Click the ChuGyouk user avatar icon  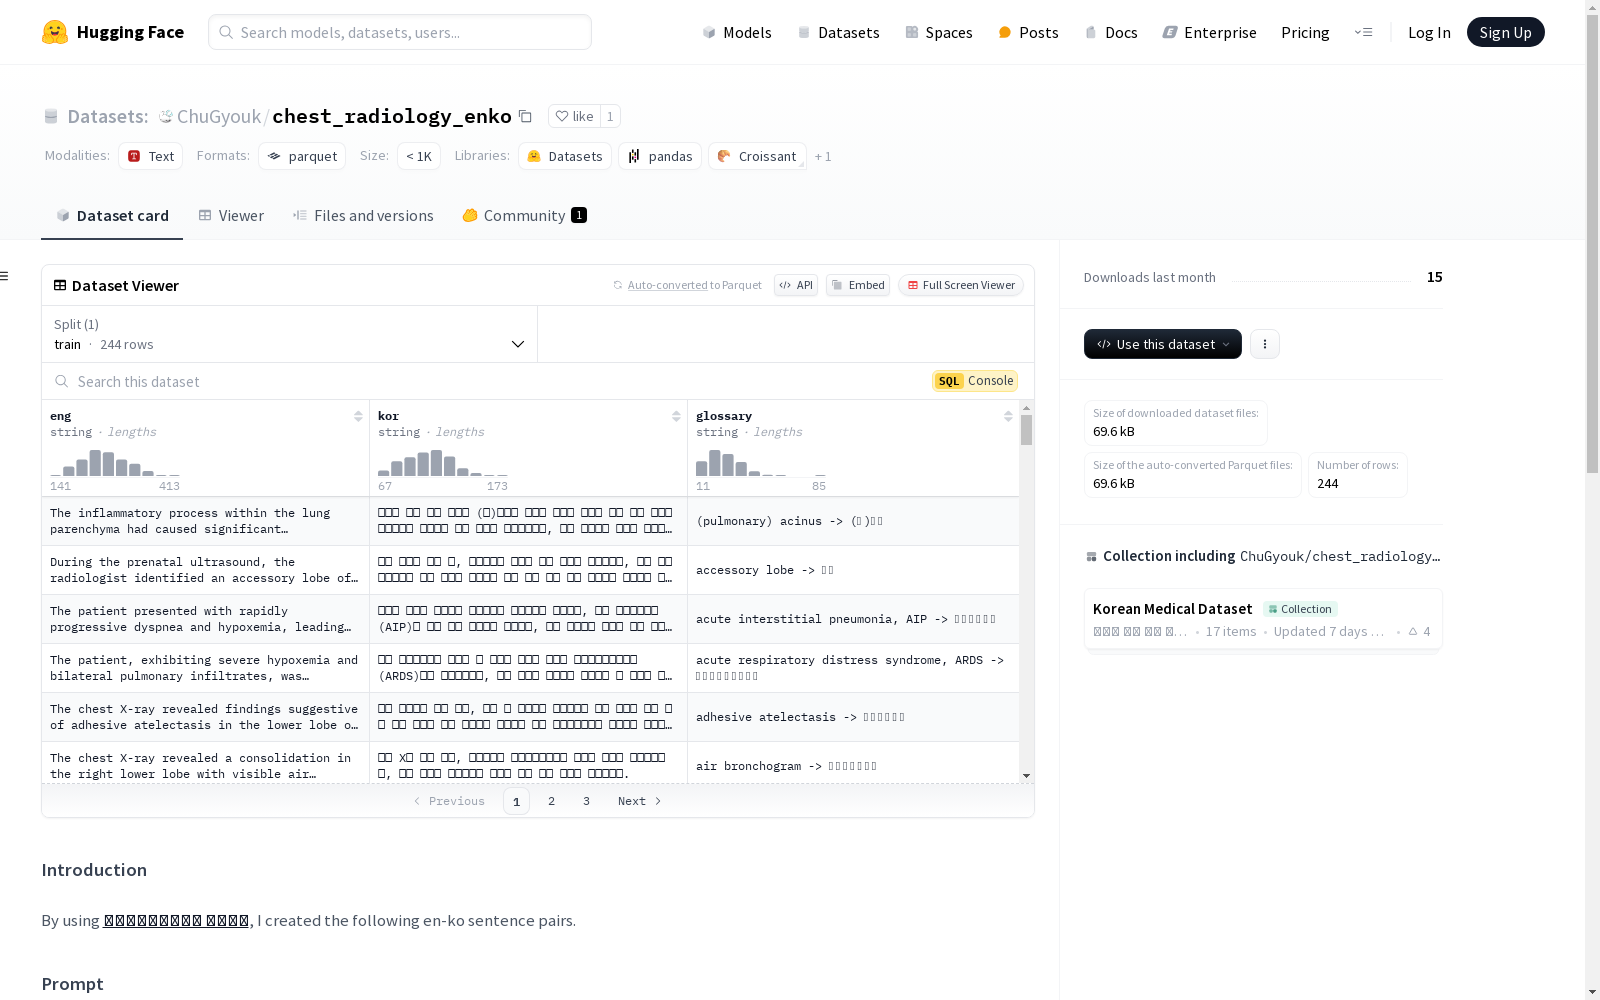166,116
